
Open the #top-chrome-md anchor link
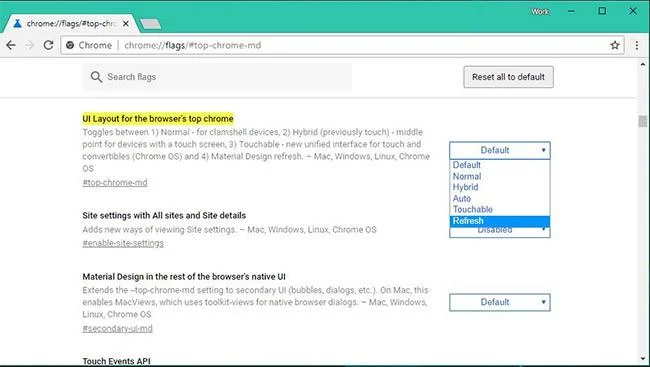[115, 182]
